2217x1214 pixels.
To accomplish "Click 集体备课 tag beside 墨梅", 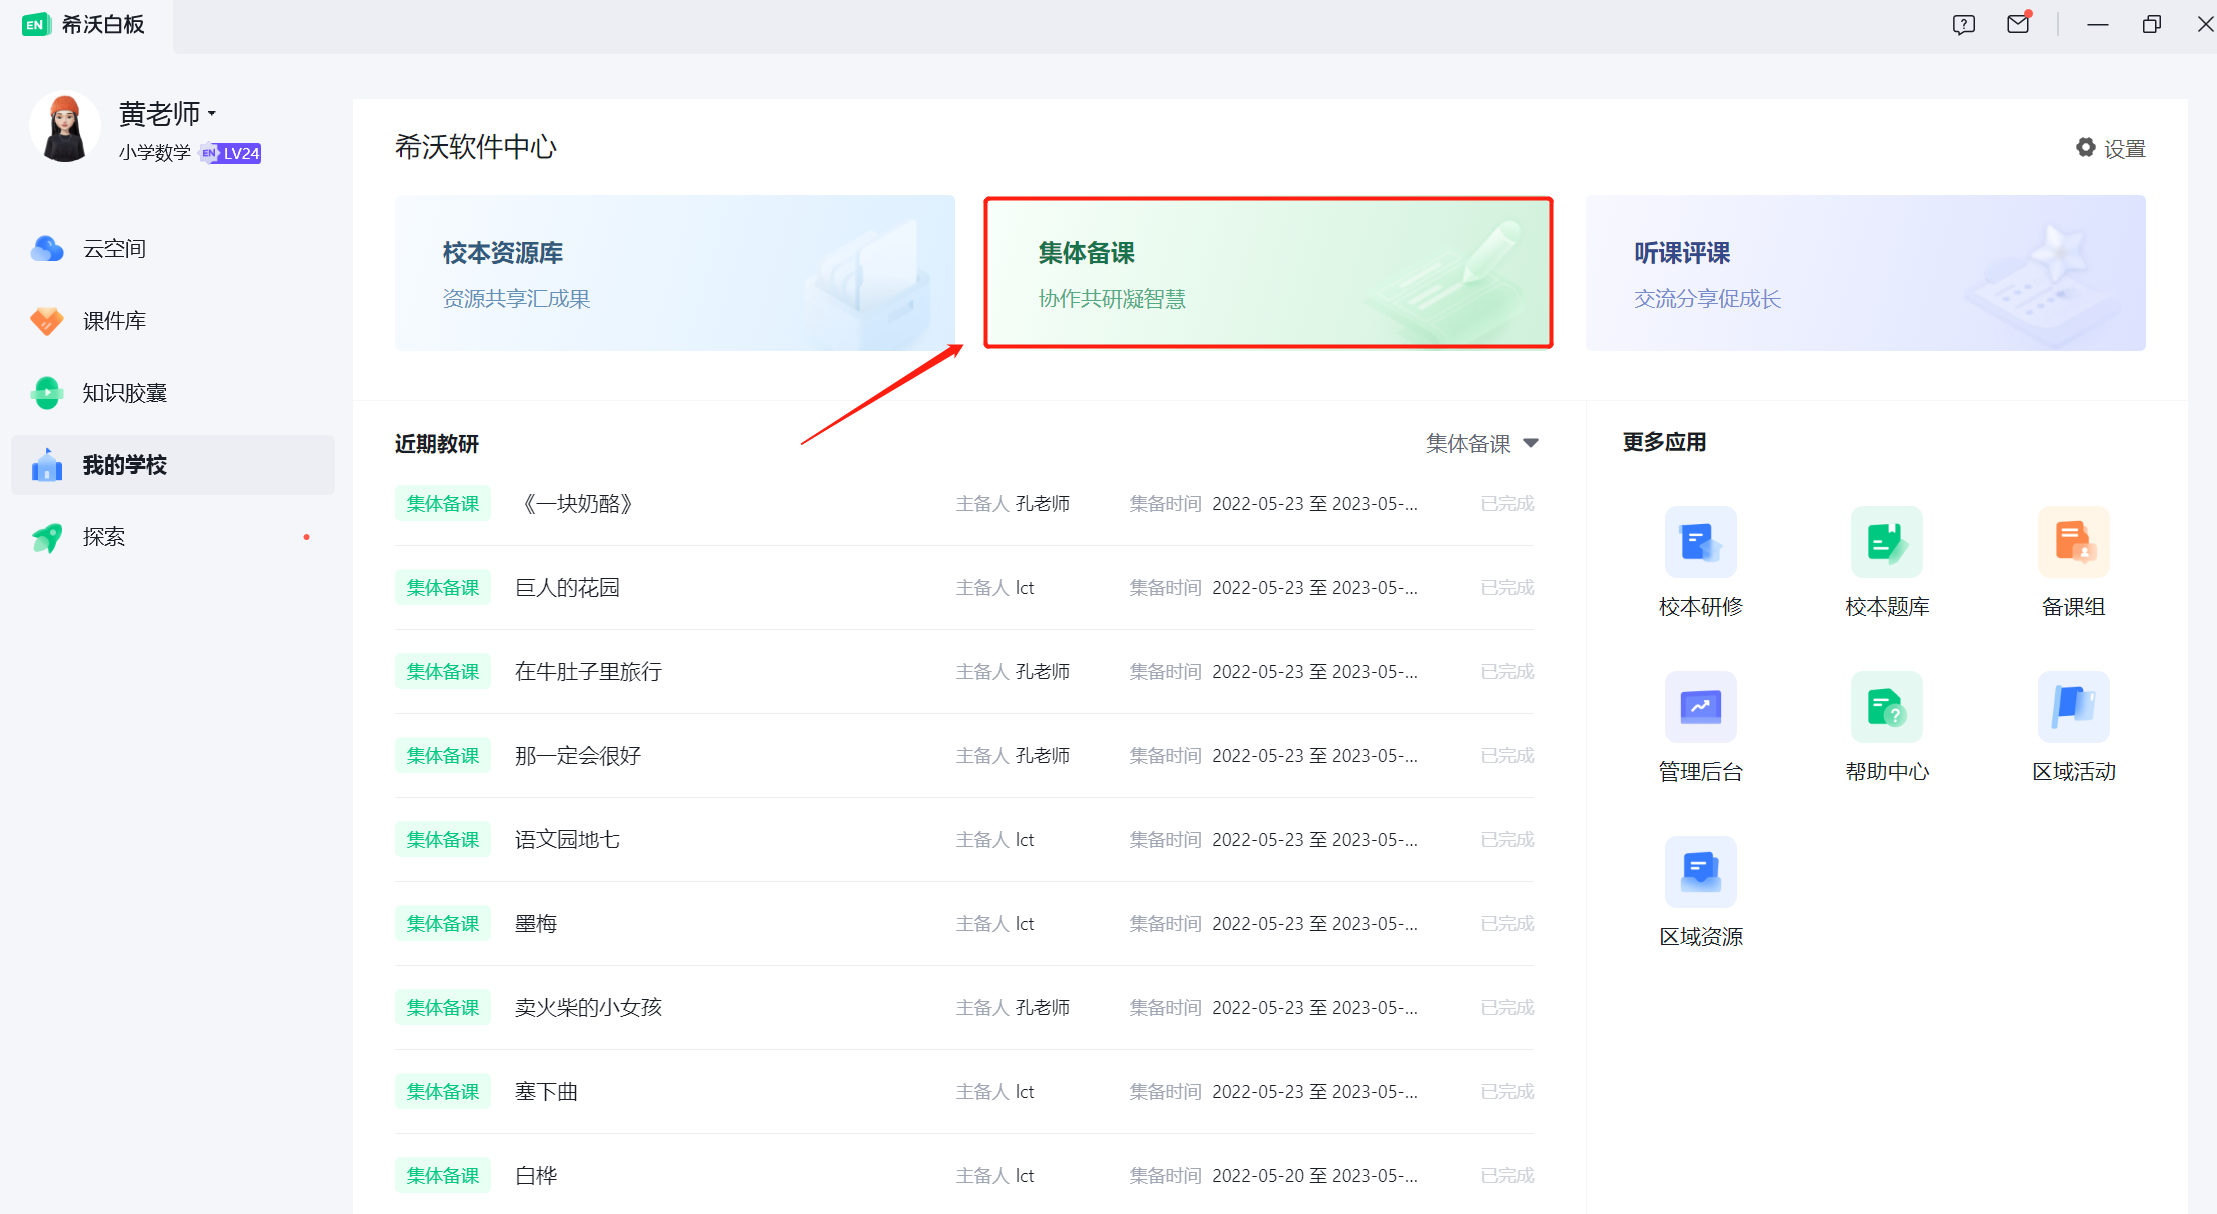I will tap(443, 924).
